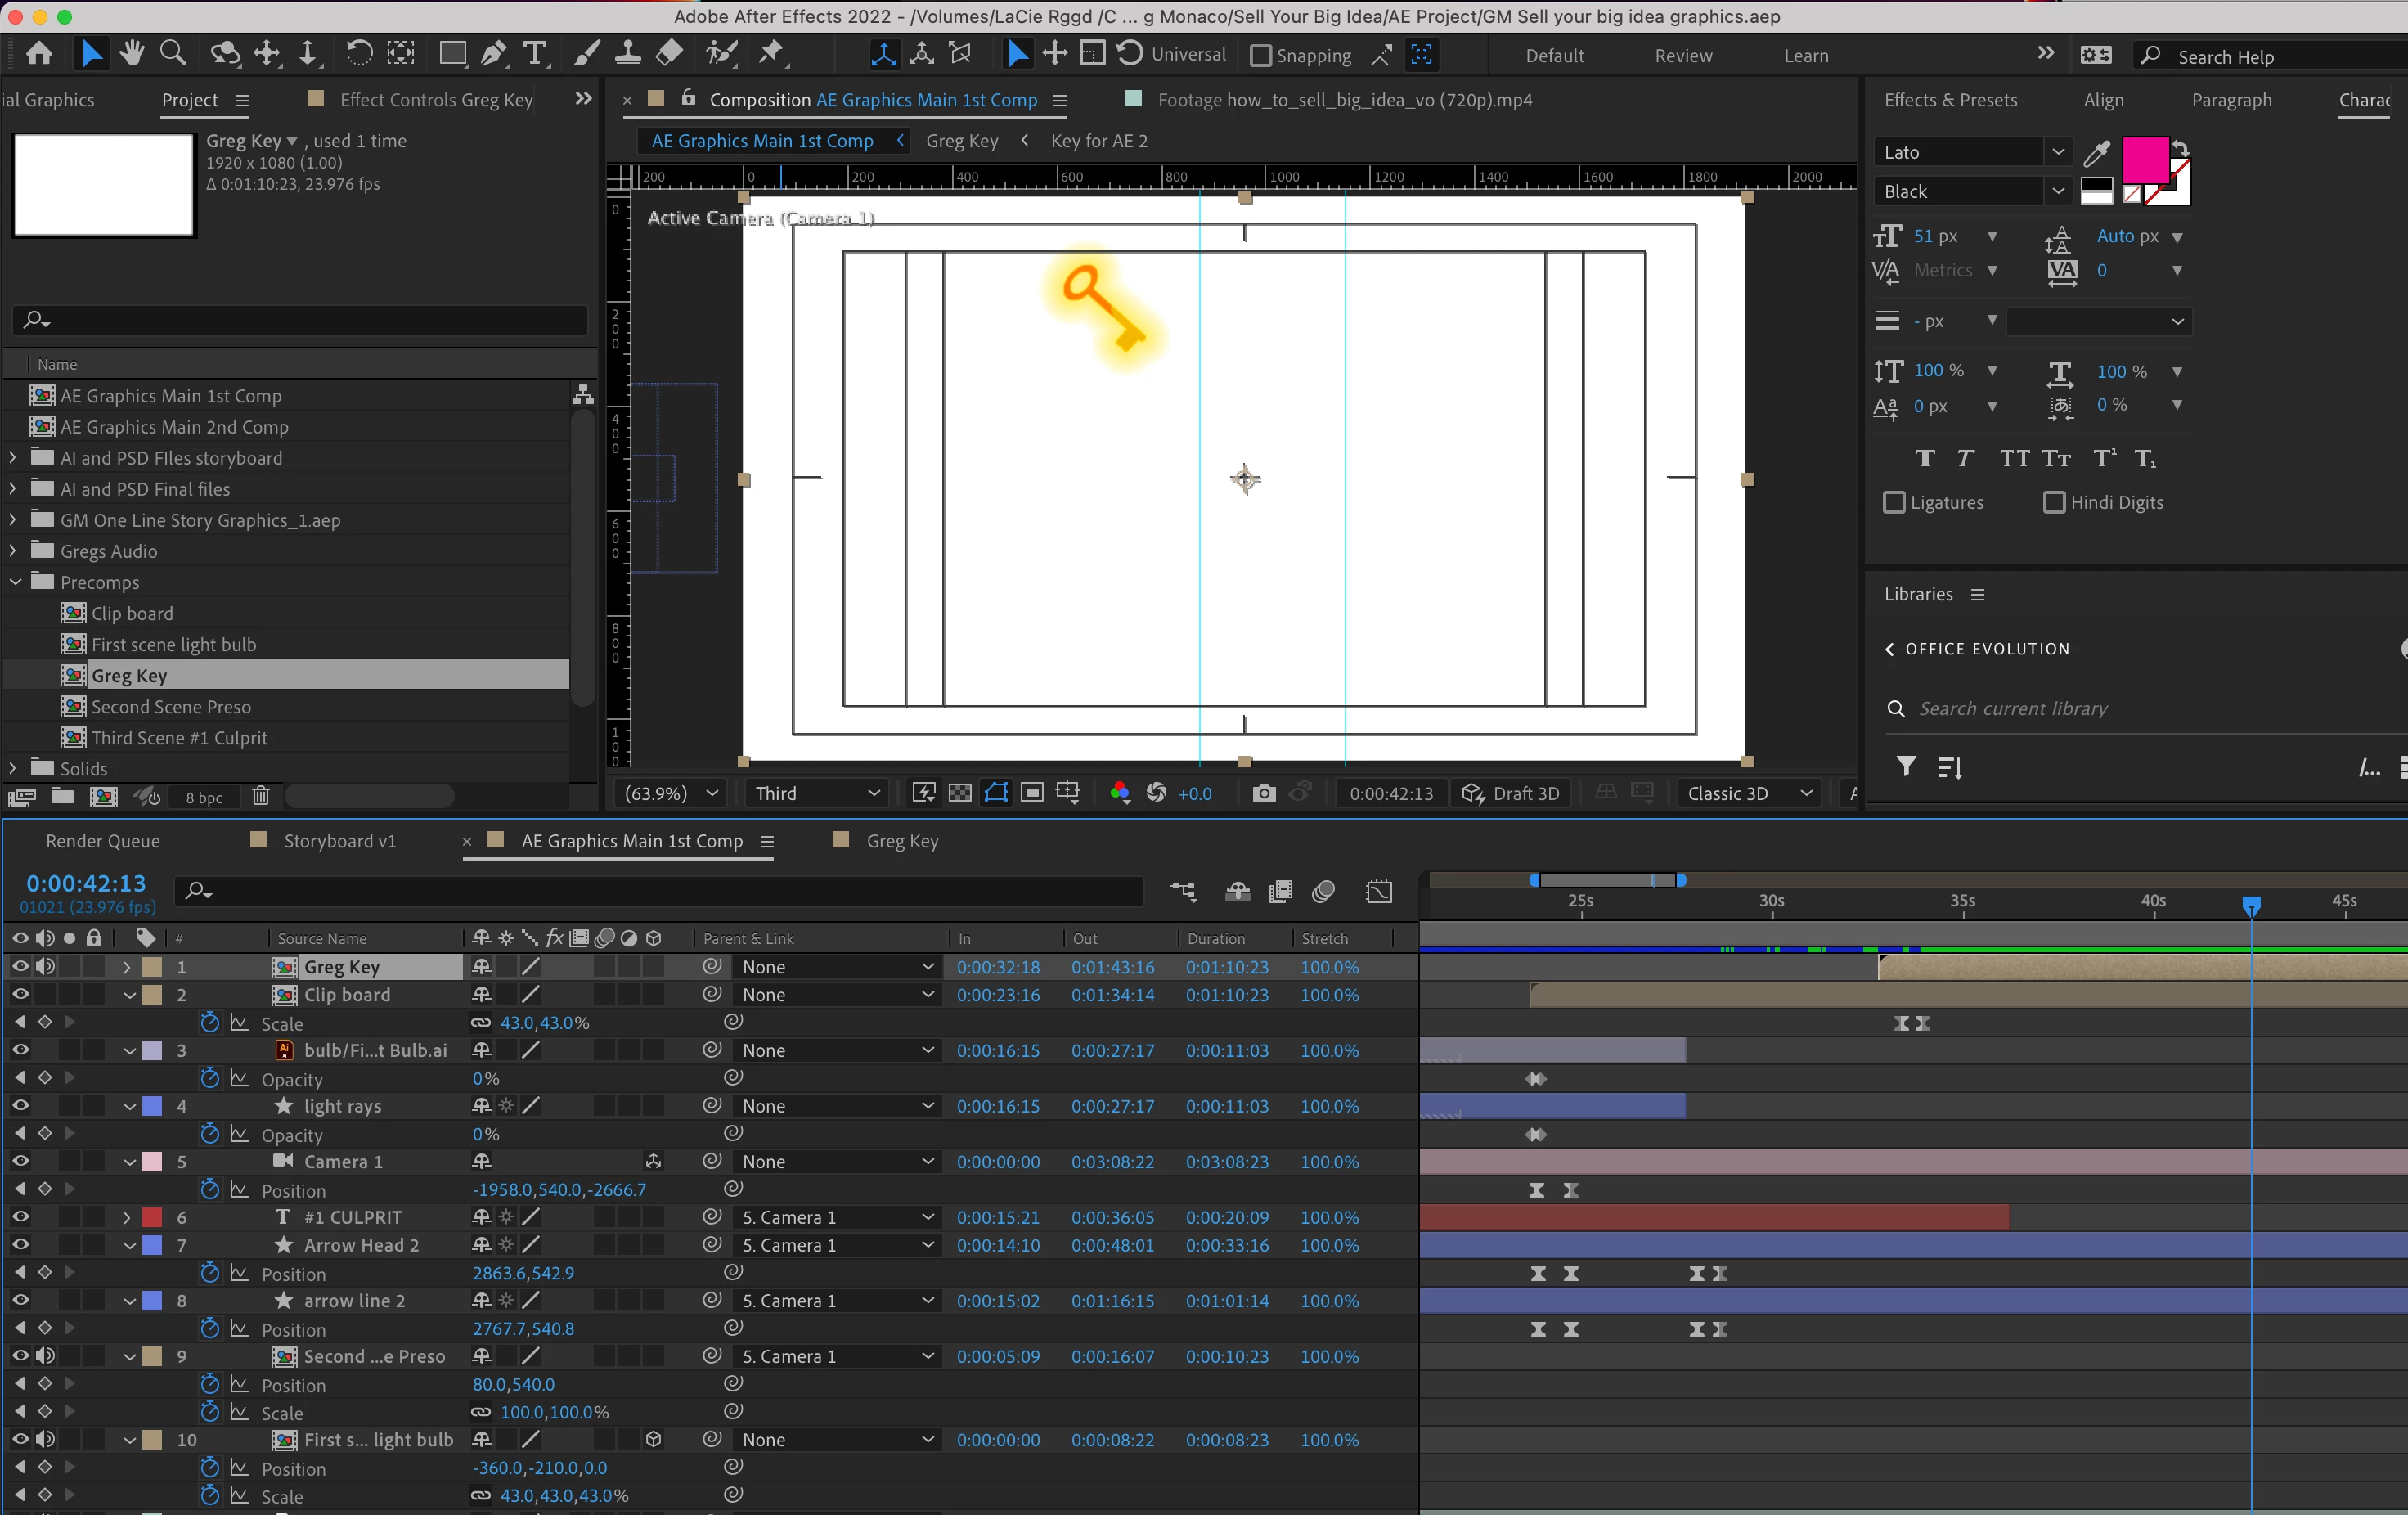Select the Horizontal Type tool
Viewport: 2408px width, 1515px height.
point(536,53)
